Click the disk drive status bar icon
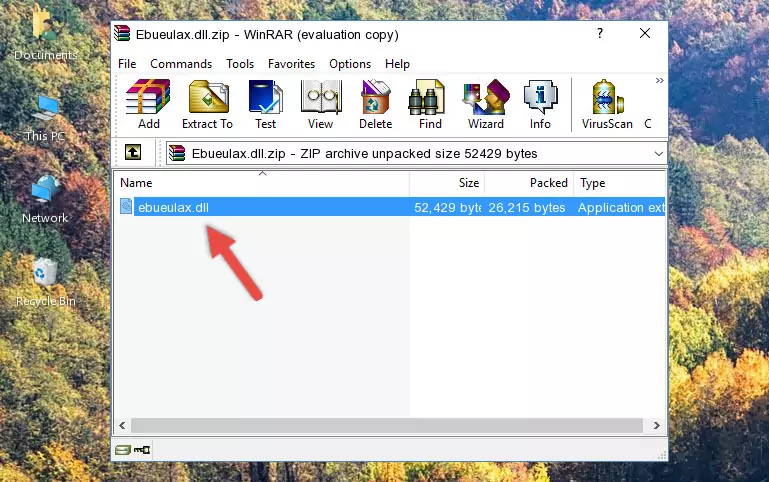The width and height of the screenshot is (769, 482). [123, 449]
